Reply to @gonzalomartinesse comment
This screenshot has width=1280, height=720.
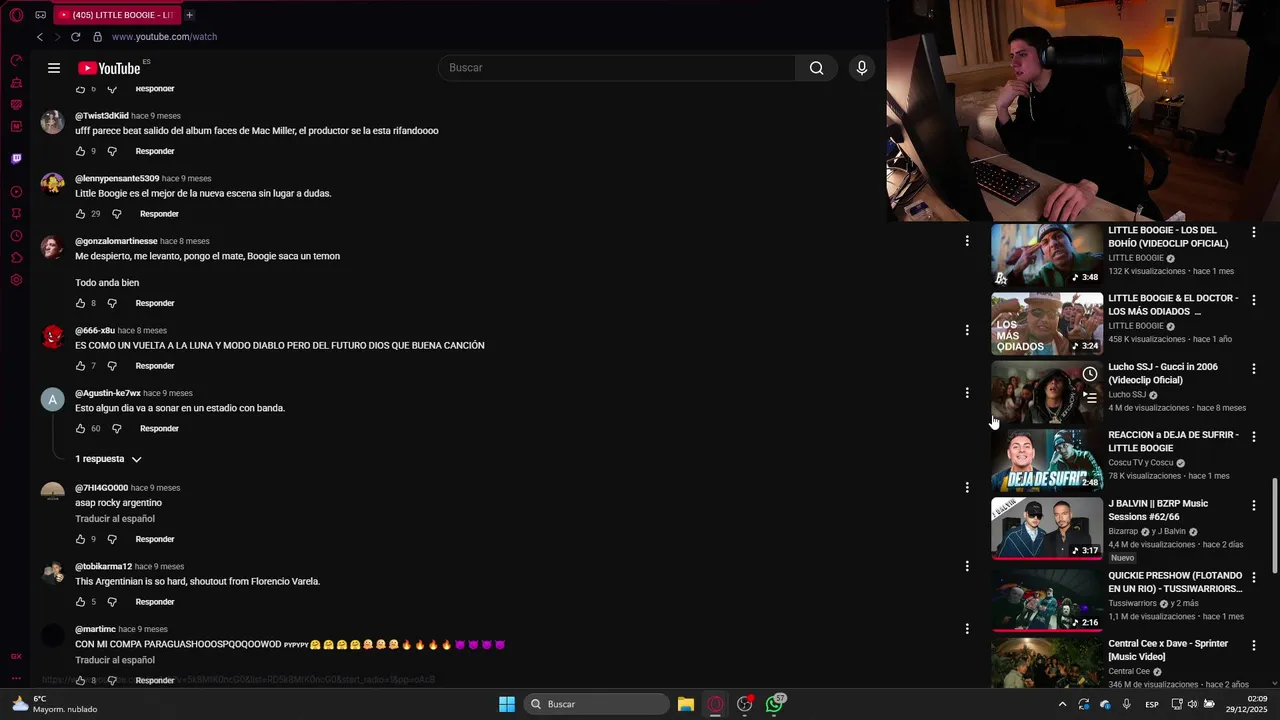(x=155, y=303)
